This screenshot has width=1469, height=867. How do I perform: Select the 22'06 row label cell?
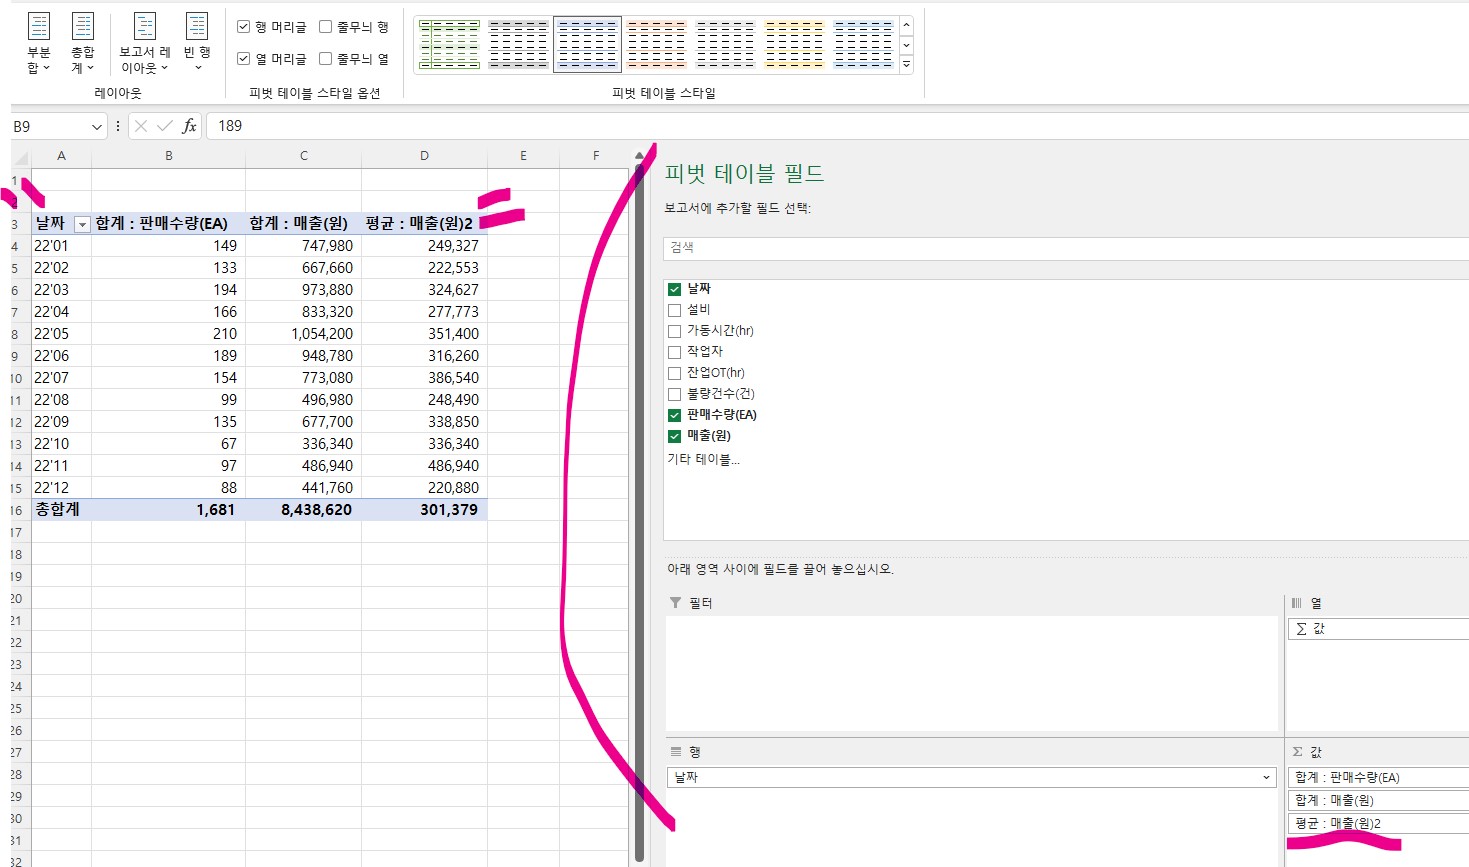click(x=62, y=356)
